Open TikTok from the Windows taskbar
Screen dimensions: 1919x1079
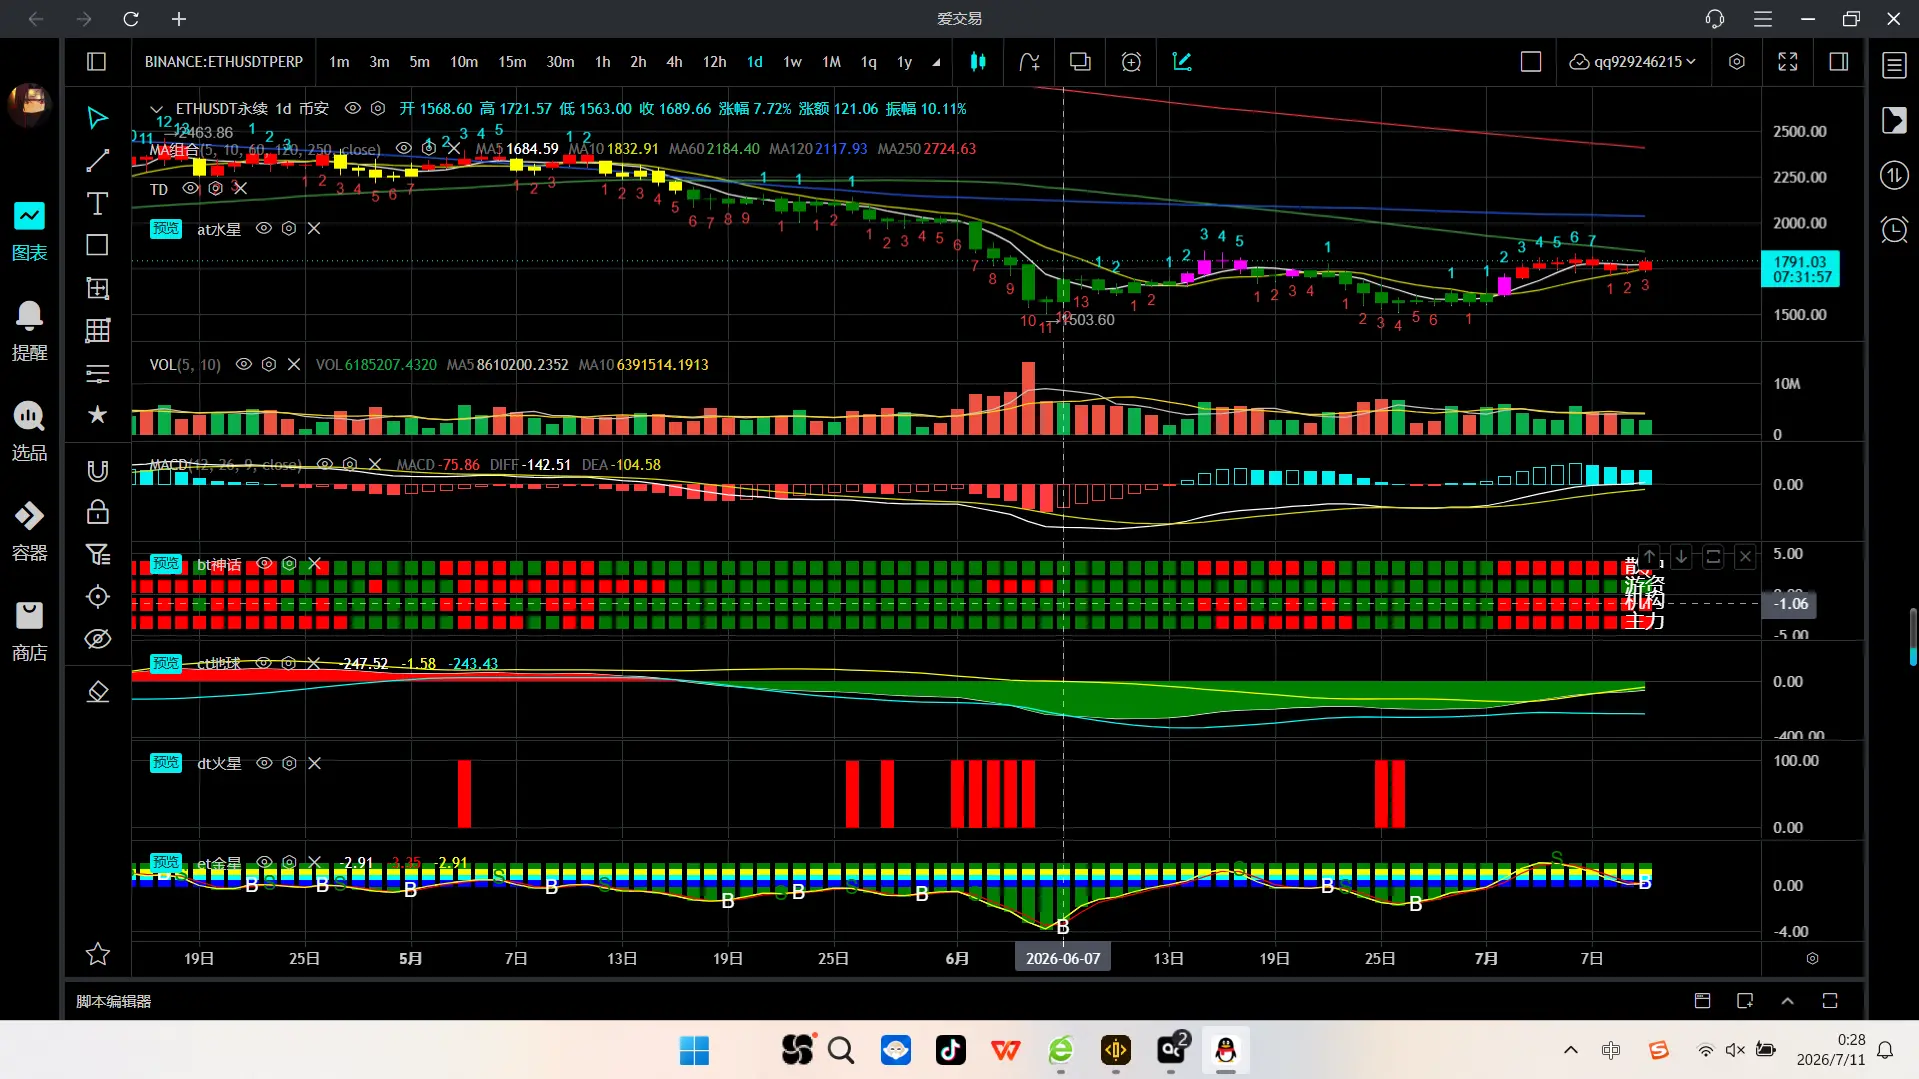coord(950,1050)
